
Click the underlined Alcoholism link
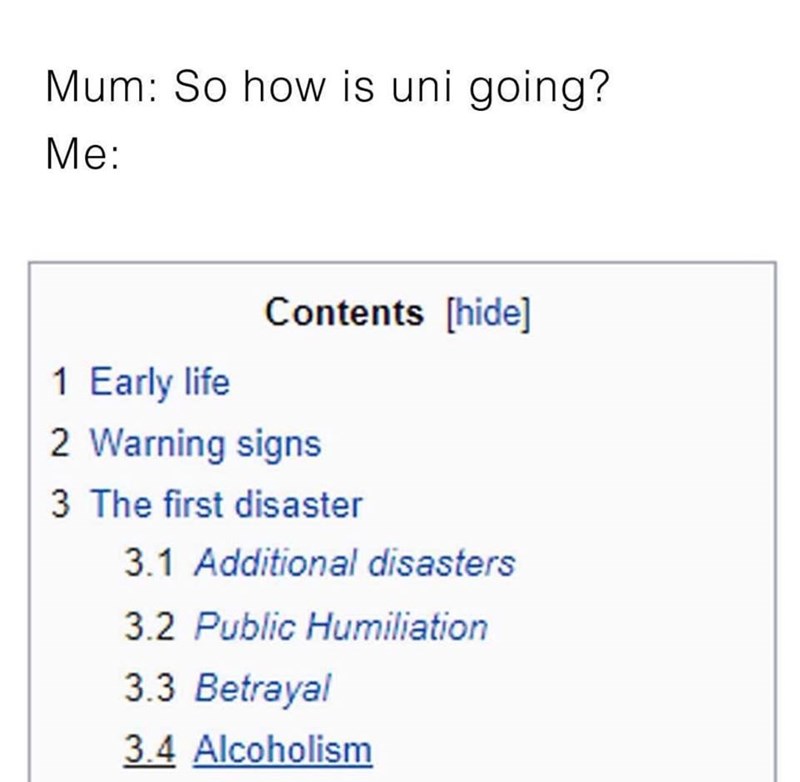click(283, 748)
